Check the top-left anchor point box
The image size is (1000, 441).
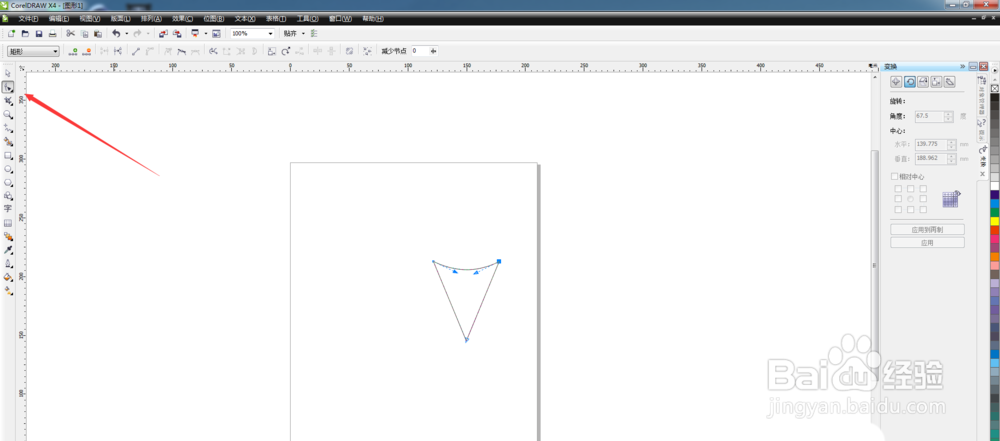click(x=898, y=189)
